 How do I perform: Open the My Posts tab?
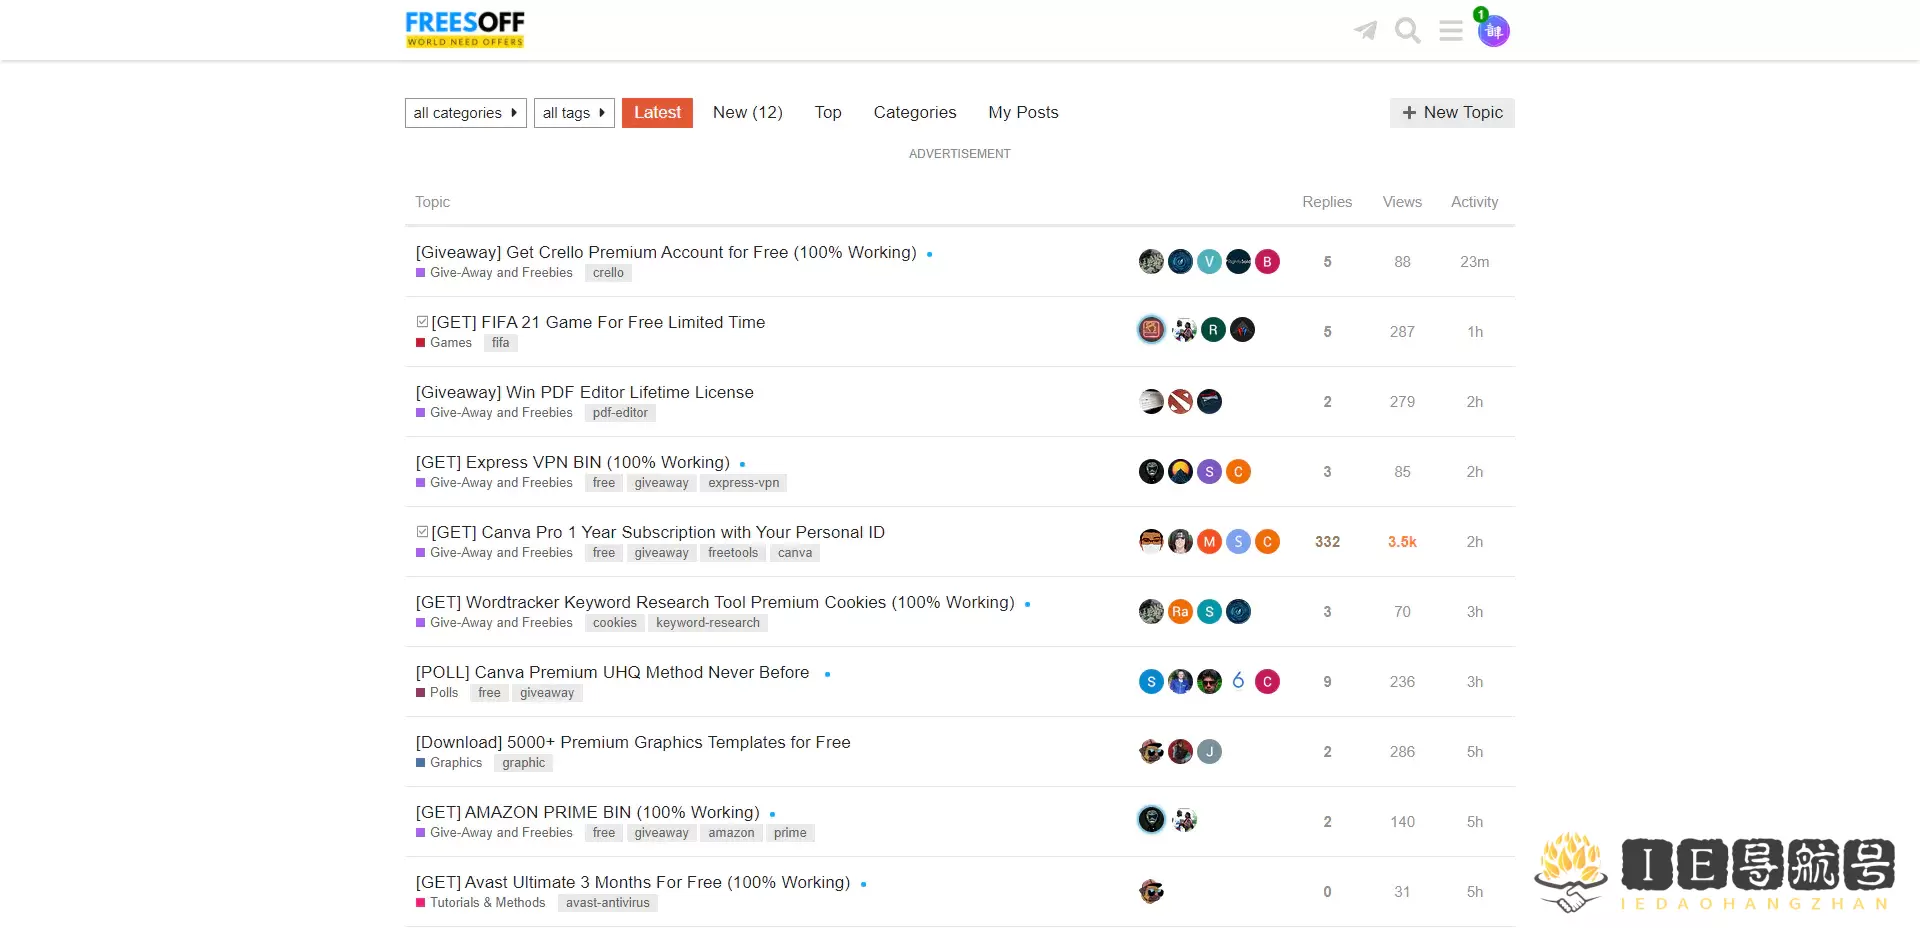tap(1023, 113)
